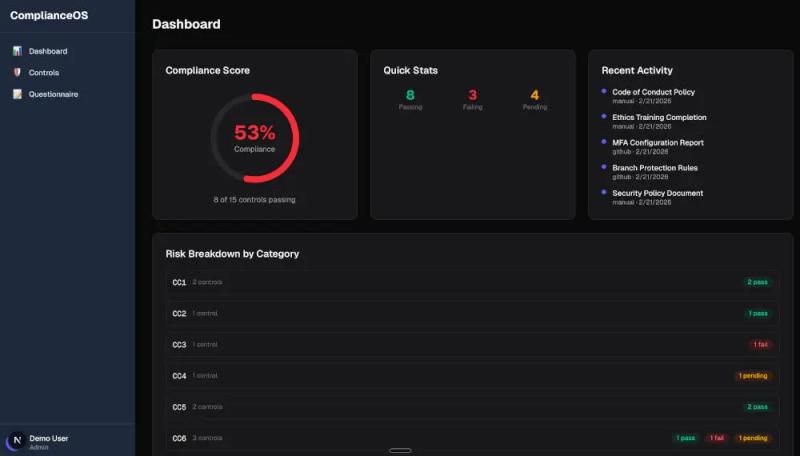800x456 pixels.
Task: Click the '1 fail' badge on CC6
Action: pyautogui.click(x=717, y=438)
